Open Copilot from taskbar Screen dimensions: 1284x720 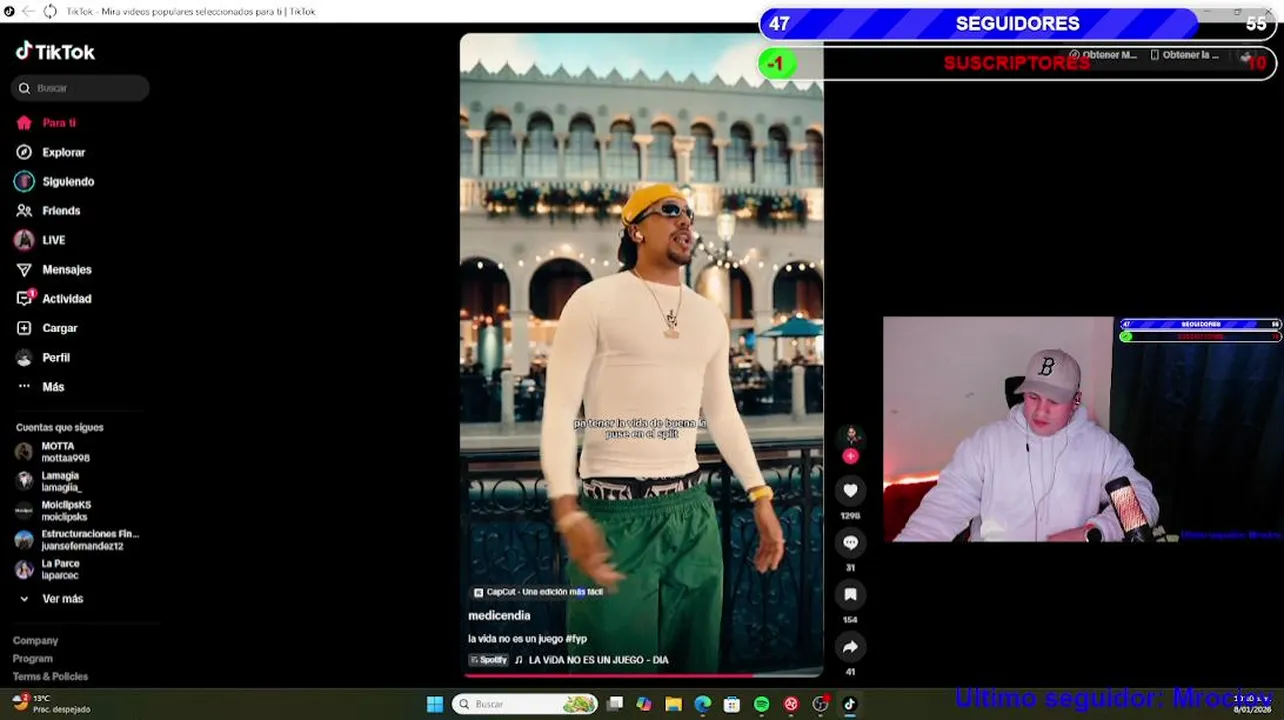(644, 704)
